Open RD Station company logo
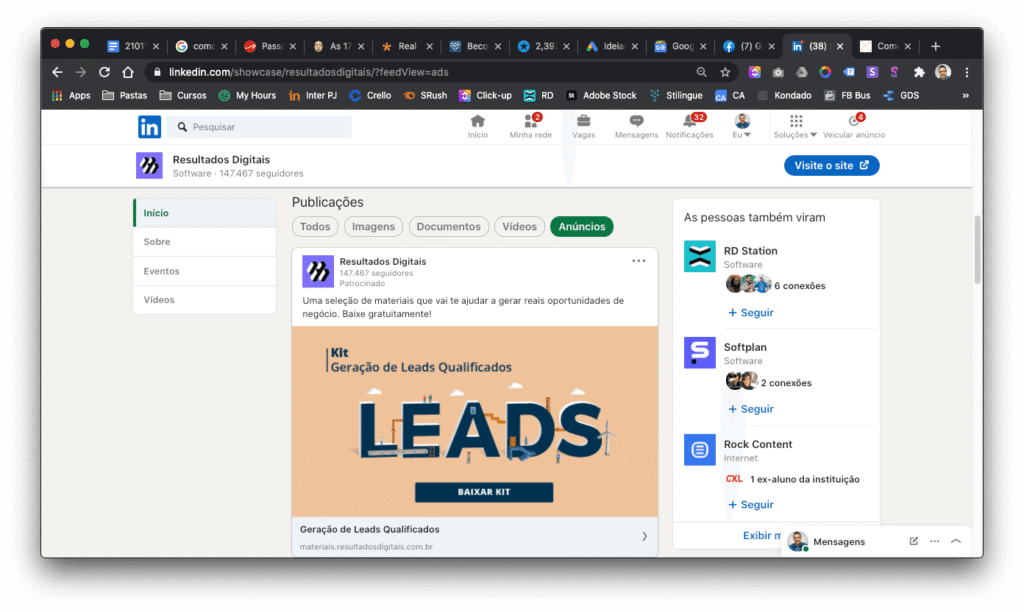 (x=699, y=256)
